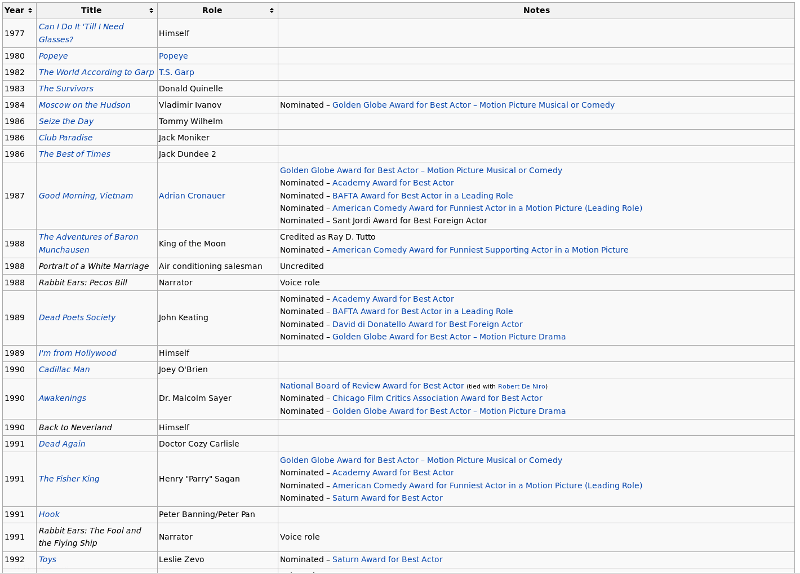Image resolution: width=800 pixels, height=574 pixels.
Task: Open Seize the Day film link
Action: [x=66, y=121]
